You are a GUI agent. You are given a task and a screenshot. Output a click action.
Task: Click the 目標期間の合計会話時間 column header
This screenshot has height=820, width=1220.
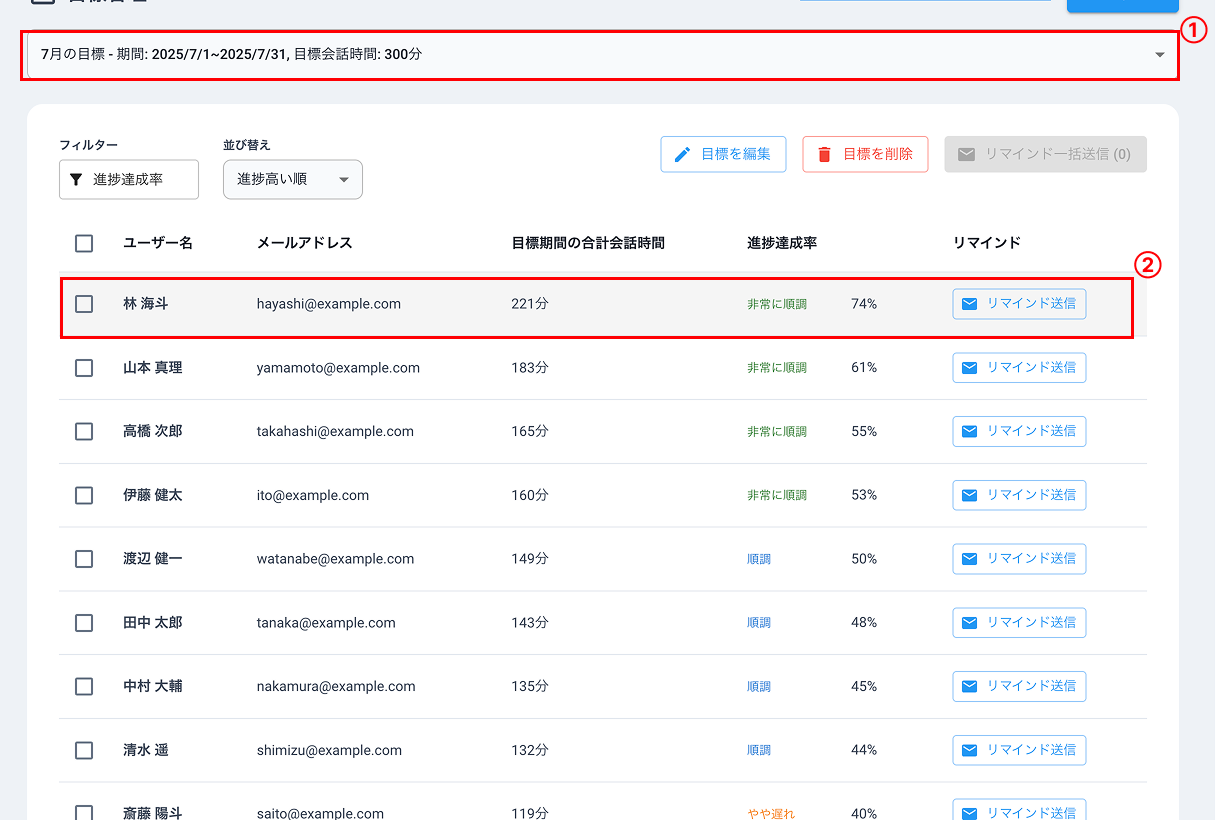[x=588, y=243]
